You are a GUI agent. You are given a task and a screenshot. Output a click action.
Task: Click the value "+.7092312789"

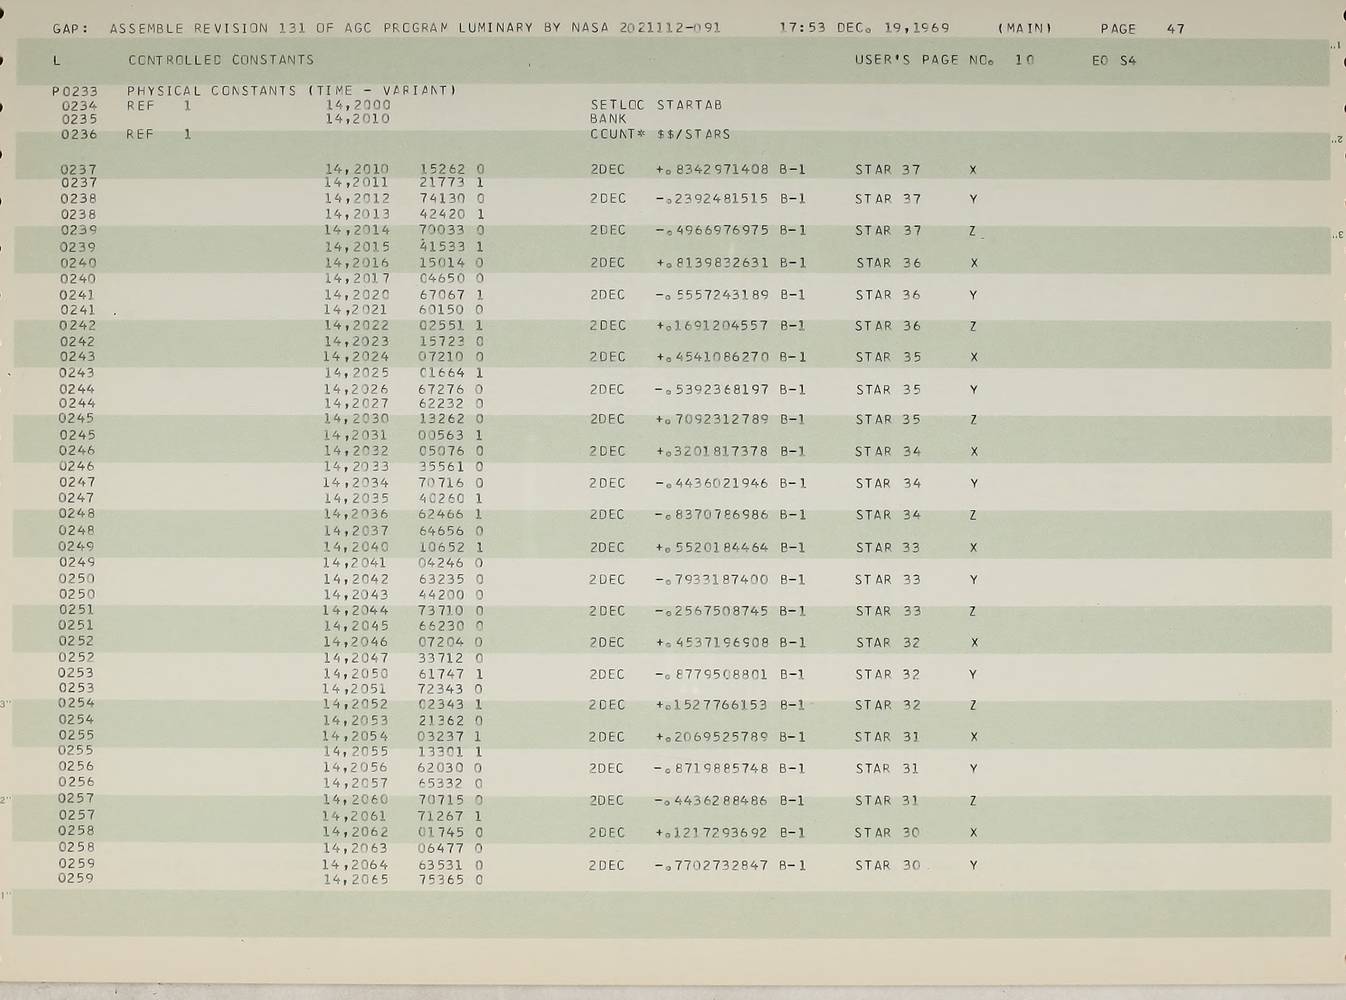click(712, 419)
